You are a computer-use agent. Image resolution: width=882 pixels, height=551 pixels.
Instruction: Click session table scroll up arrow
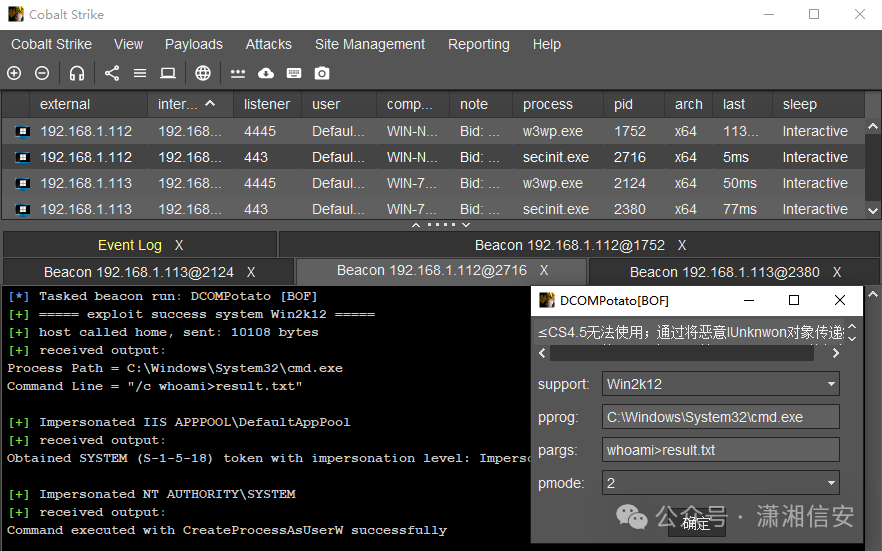pos(873,127)
